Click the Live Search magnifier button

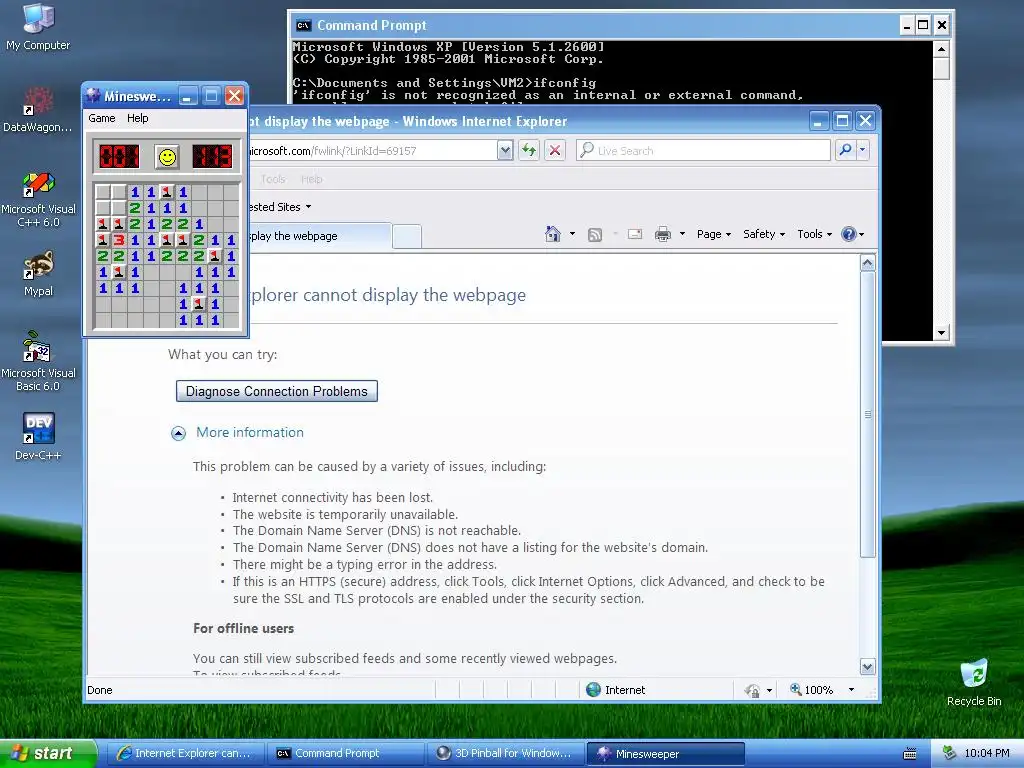tap(845, 150)
